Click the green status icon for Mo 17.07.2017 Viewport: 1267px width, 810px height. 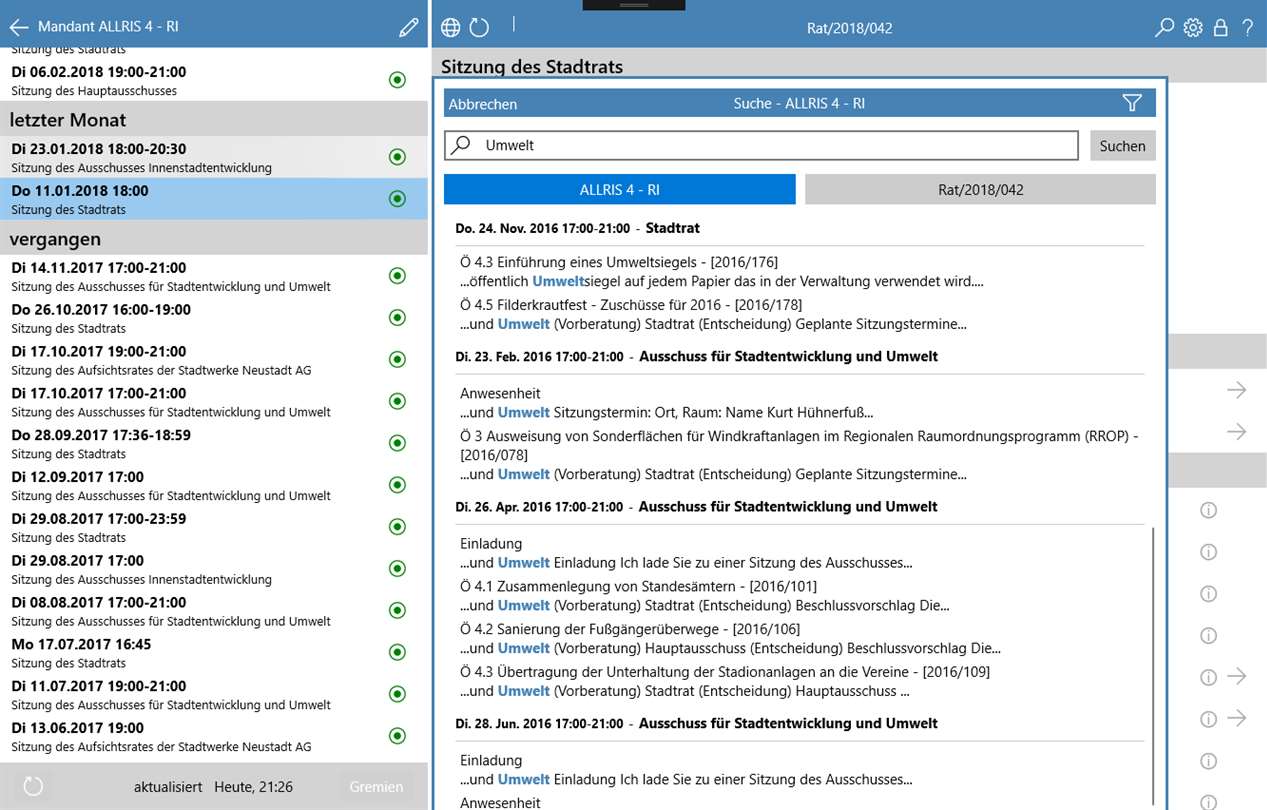point(397,653)
